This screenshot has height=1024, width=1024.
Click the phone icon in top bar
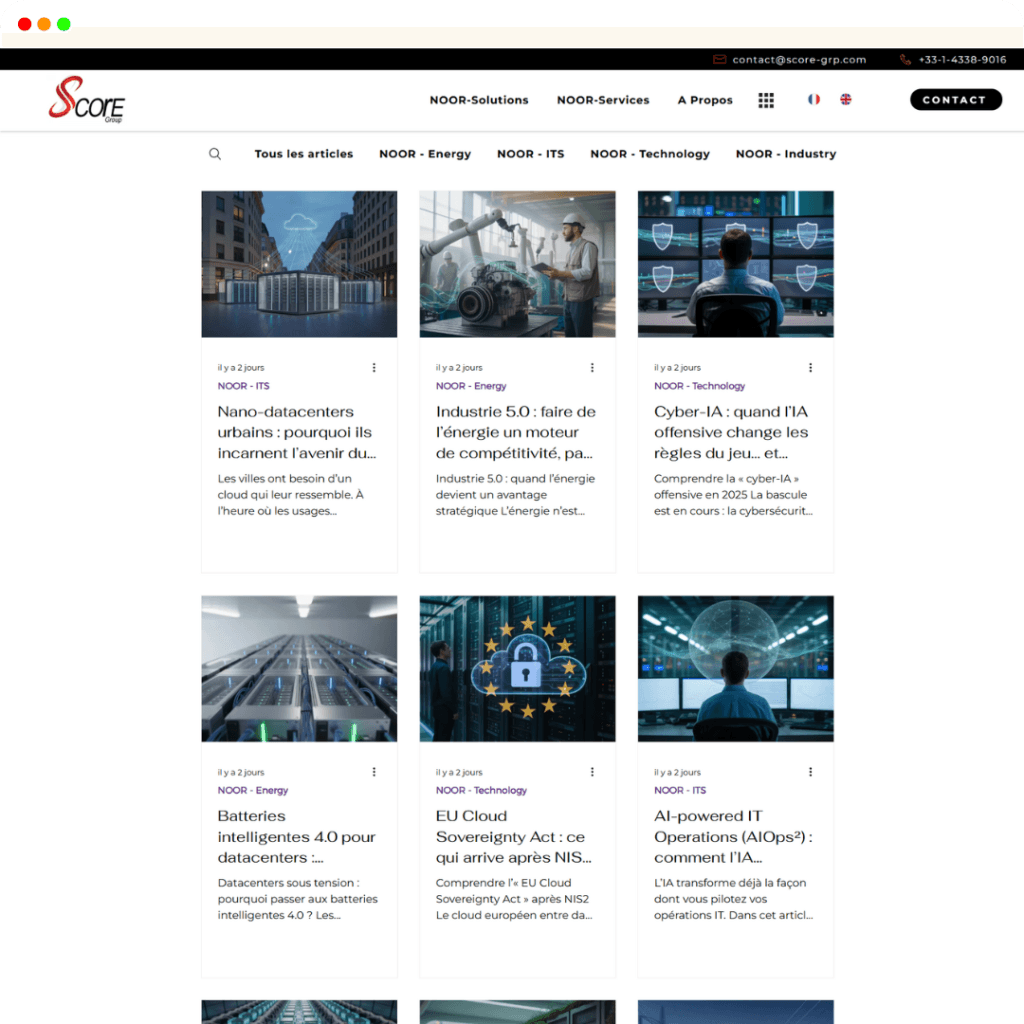pyautogui.click(x=905, y=60)
